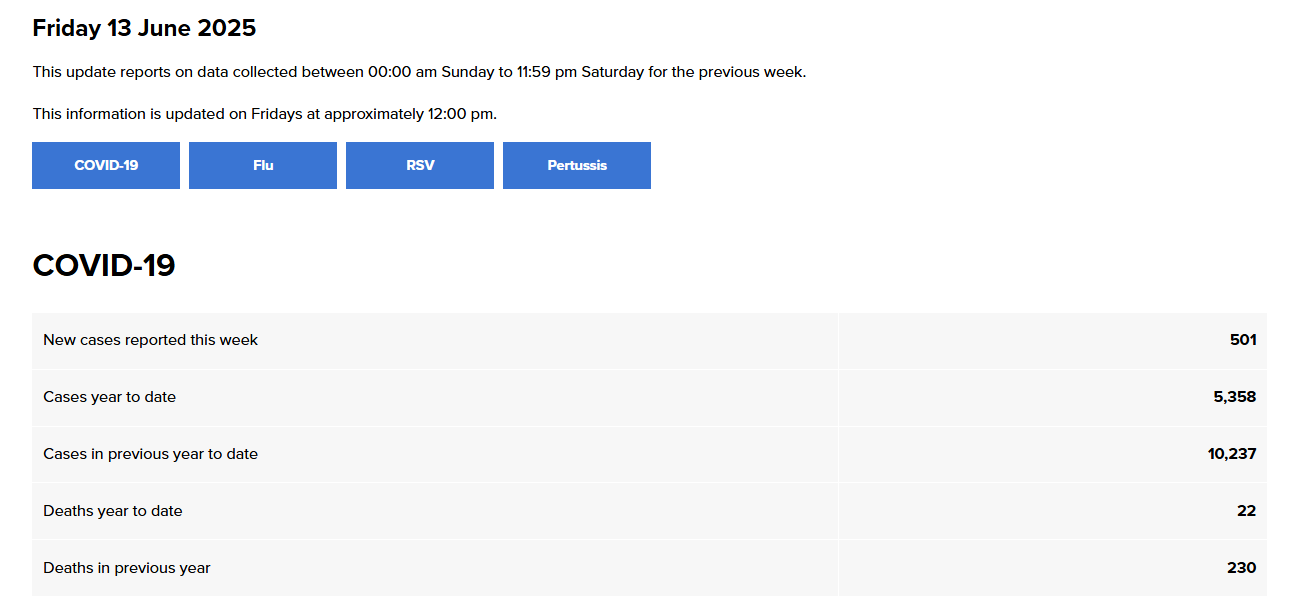Click the Friday 13 June 2025 heading
Viewport: 1293px width, 611px height.
click(x=144, y=28)
